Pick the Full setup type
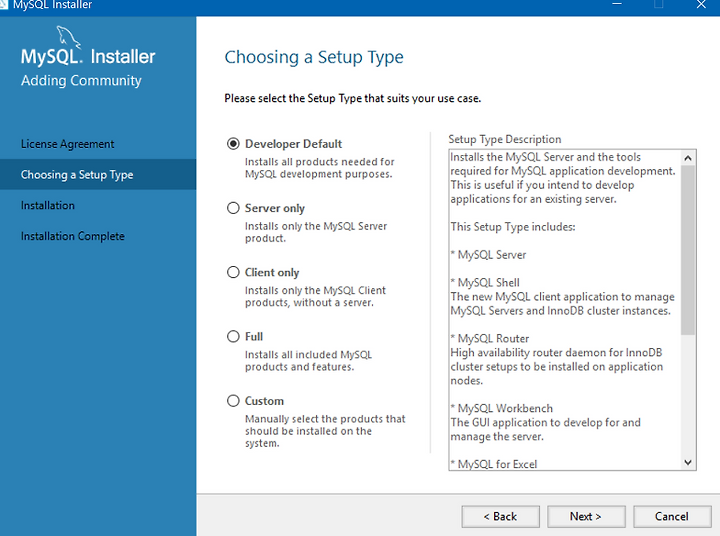This screenshot has height=536, width=720. point(233,337)
